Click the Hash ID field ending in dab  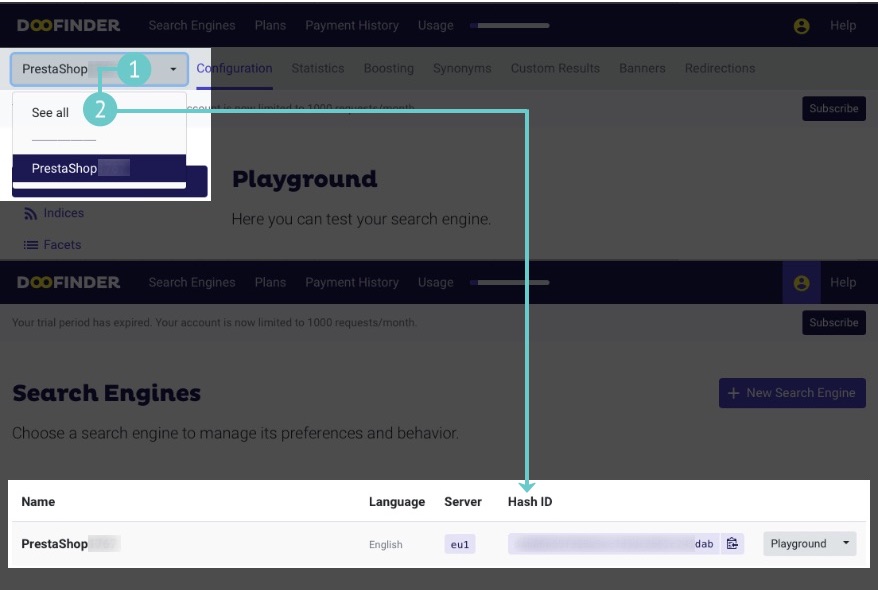(x=613, y=544)
